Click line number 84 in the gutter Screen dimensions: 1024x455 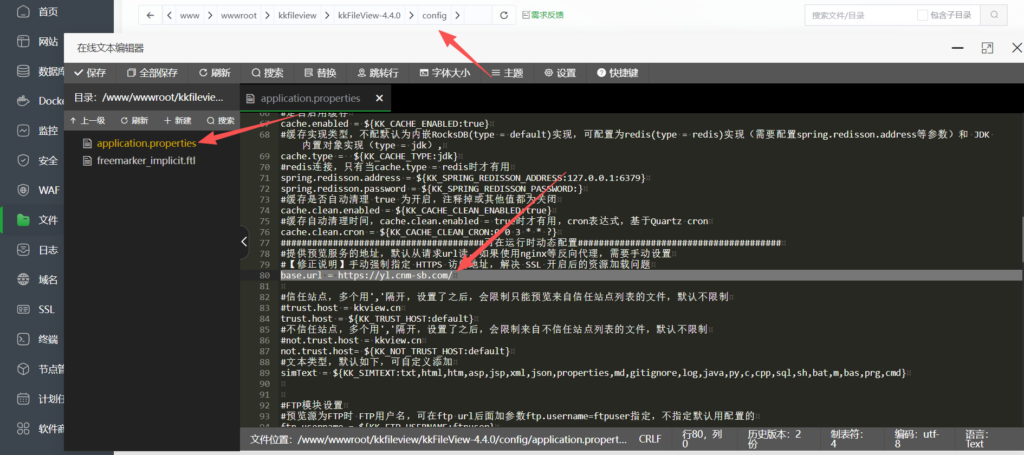click(264, 318)
